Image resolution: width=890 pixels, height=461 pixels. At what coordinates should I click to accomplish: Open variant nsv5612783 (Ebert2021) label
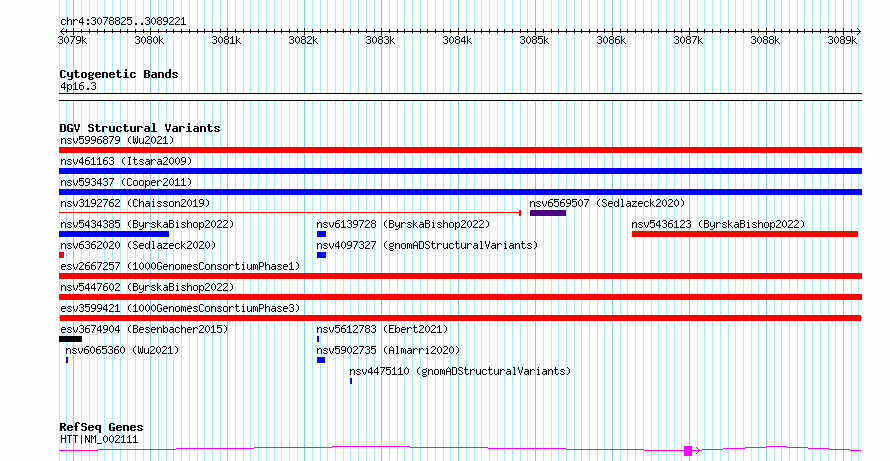pos(382,329)
